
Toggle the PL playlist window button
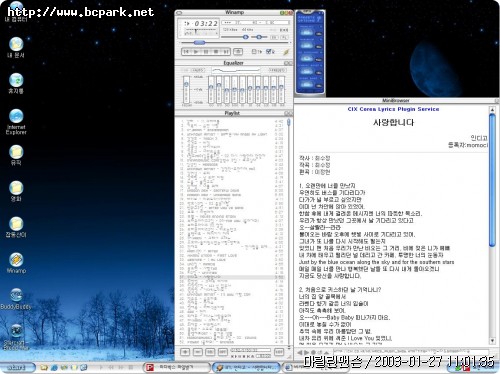[x=284, y=37]
